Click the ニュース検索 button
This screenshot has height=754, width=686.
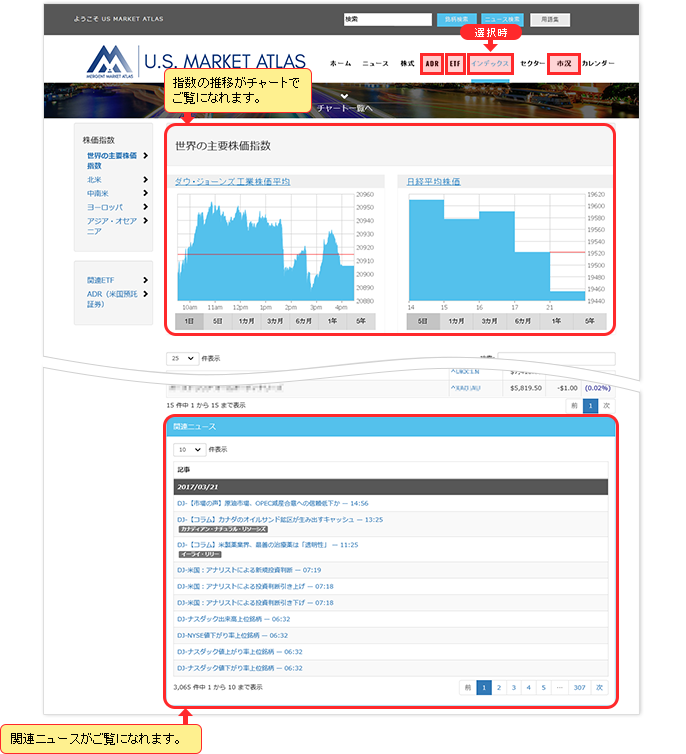502,20
